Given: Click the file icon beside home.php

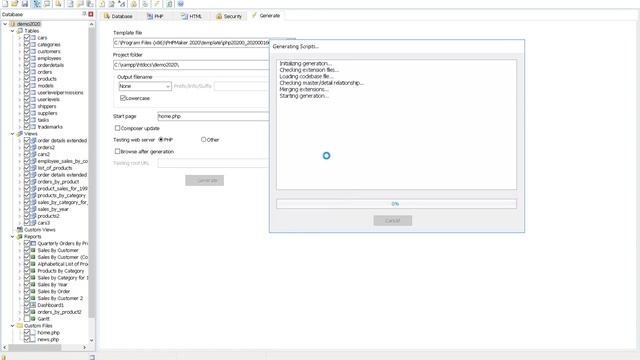Looking at the screenshot, I should coord(33,333).
